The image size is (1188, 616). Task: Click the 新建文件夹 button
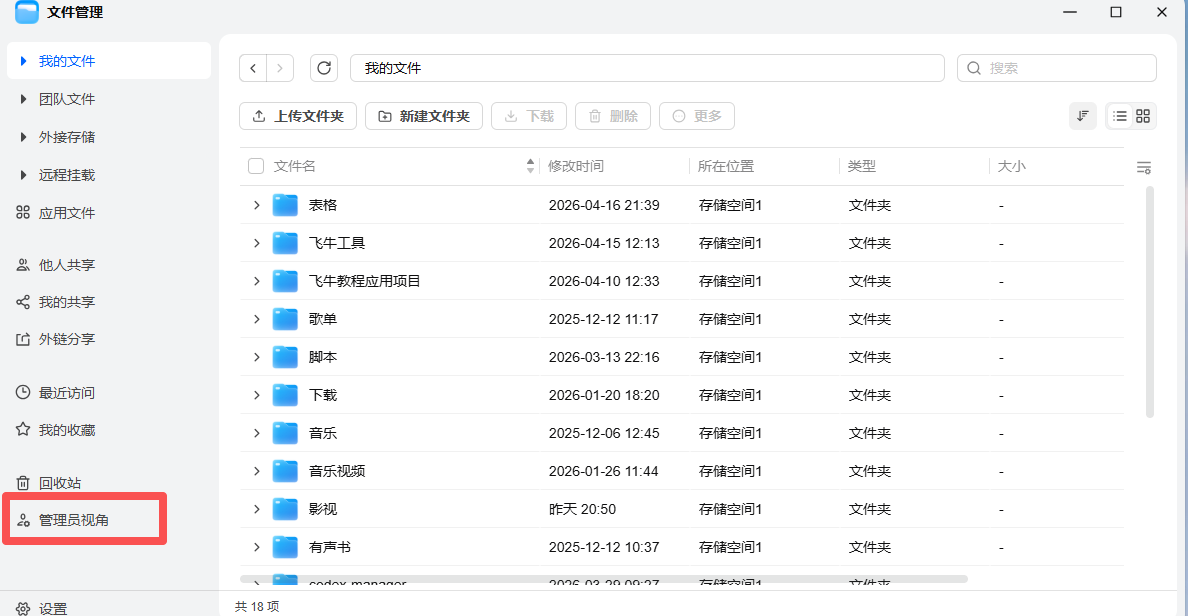tap(424, 116)
